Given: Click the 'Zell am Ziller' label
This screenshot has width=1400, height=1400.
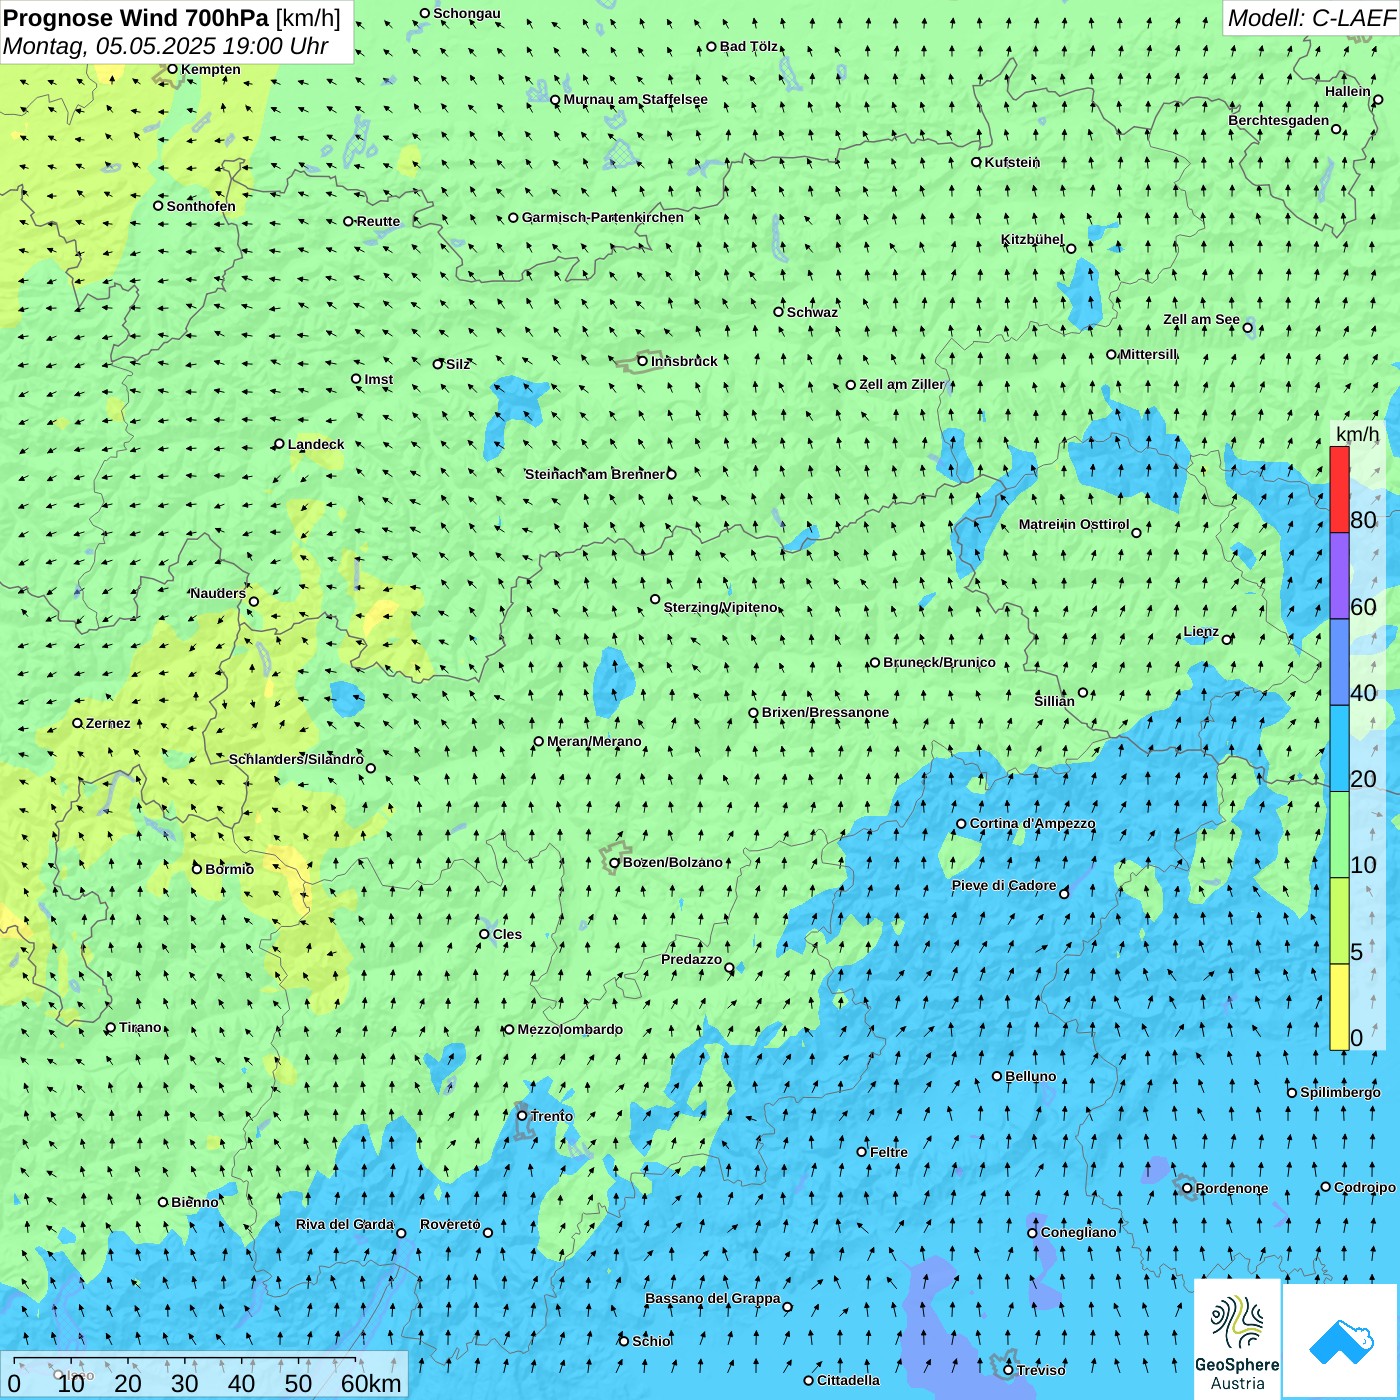Looking at the screenshot, I should (901, 384).
